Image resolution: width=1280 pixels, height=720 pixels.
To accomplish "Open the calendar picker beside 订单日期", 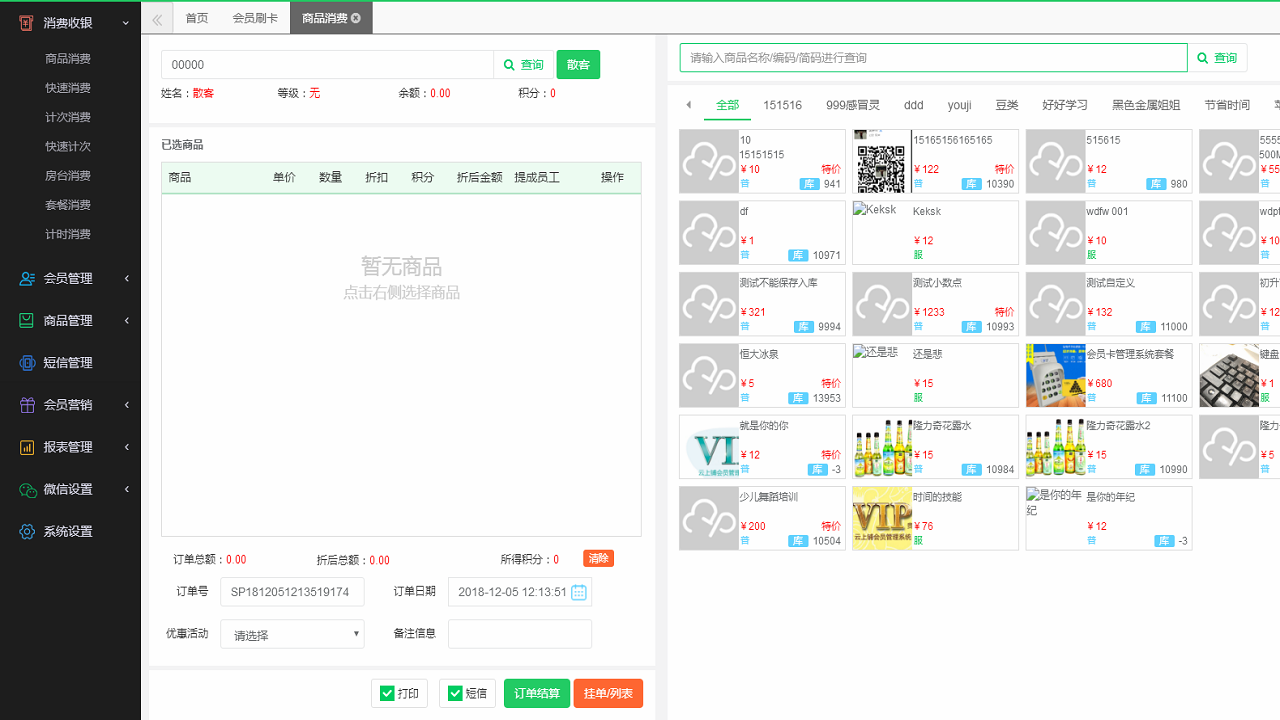I will 577,592.
